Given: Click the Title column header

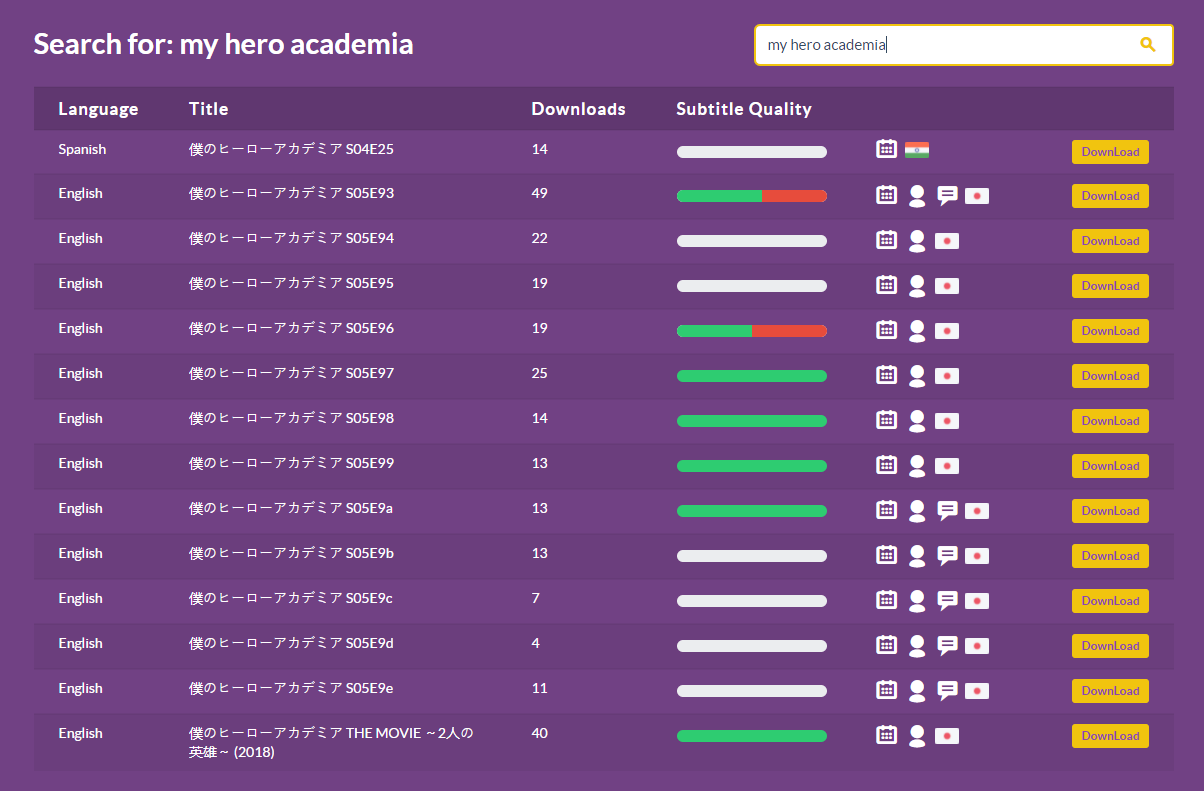Looking at the screenshot, I should (209, 109).
